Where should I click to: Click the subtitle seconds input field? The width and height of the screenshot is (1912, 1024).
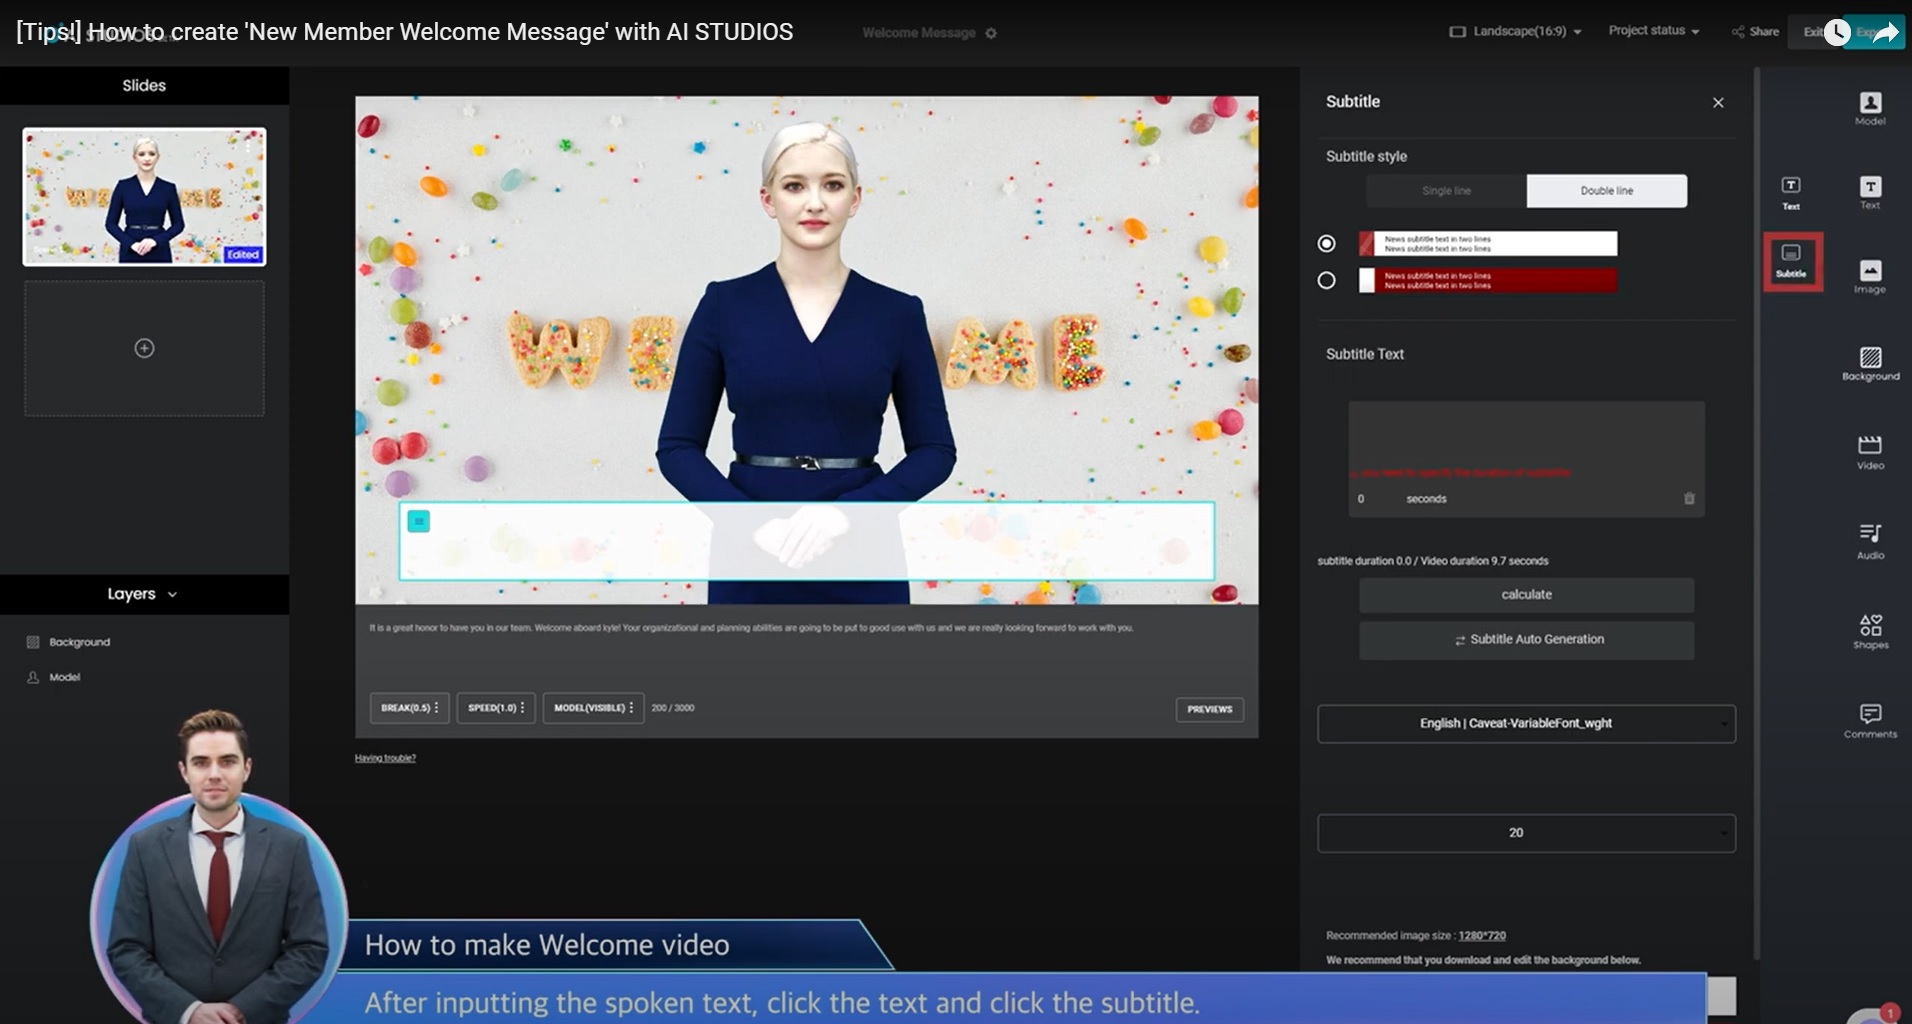[1361, 499]
